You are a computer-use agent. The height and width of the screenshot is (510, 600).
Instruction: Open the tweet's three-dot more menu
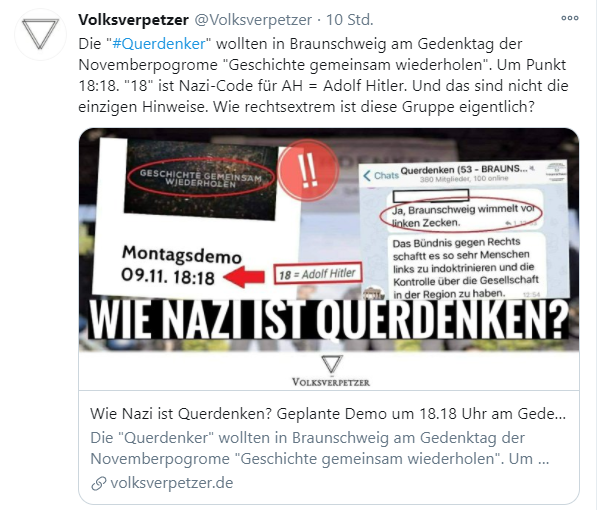(x=569, y=18)
